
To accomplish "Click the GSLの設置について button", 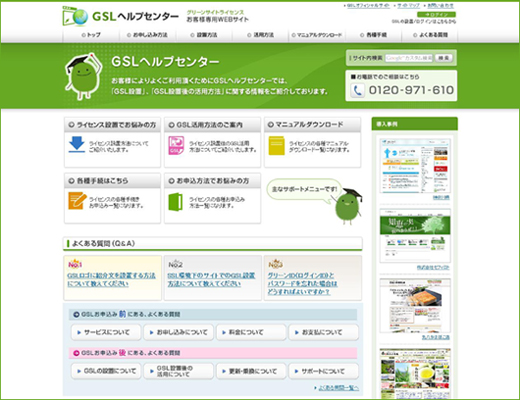I will [106, 371].
